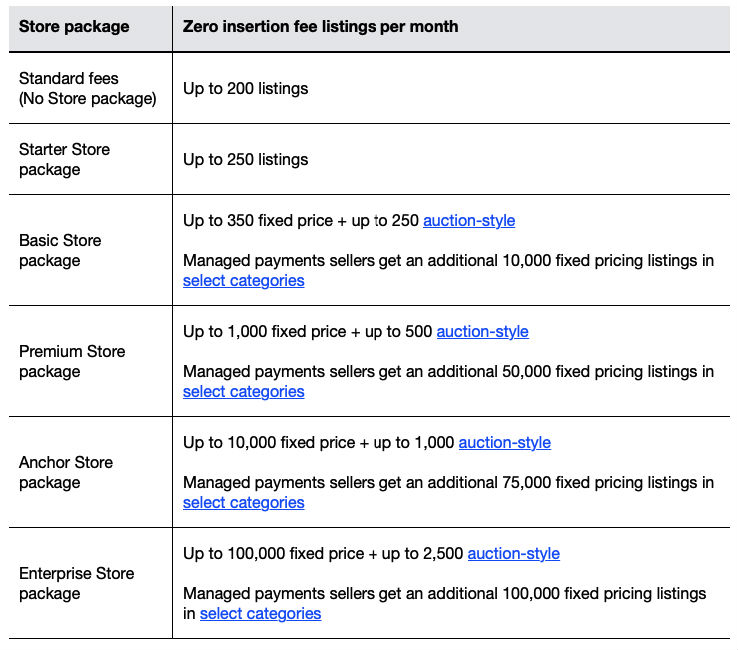738x650 pixels.
Task: Open select categories link under Basic Store
Action: pos(243,281)
